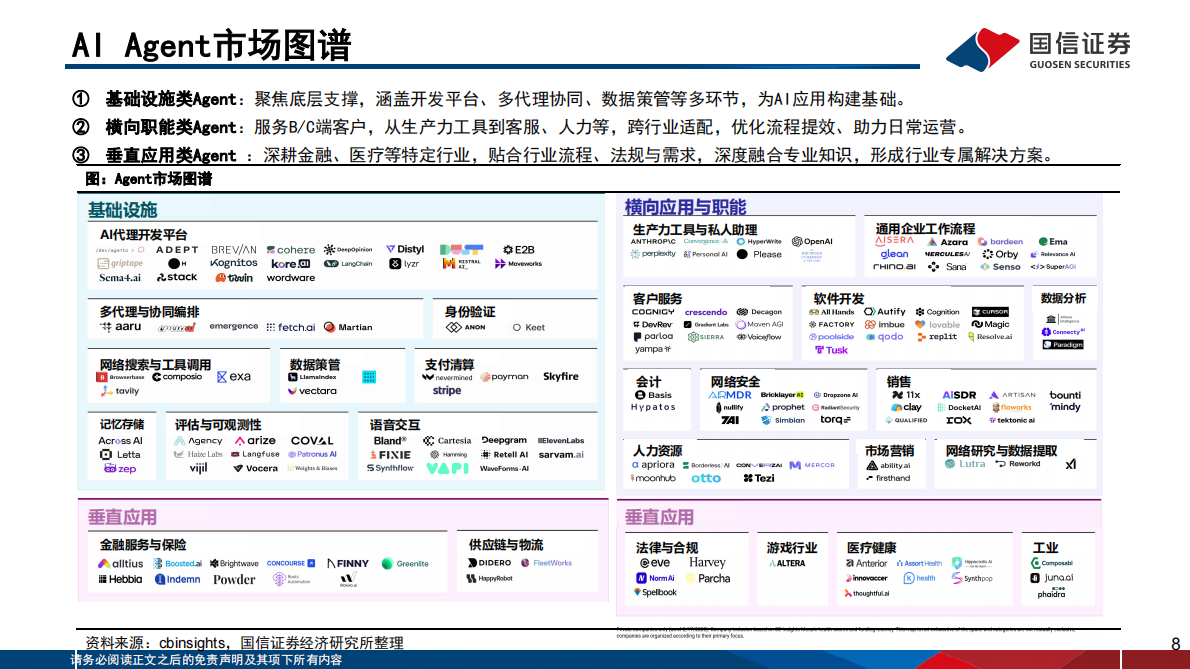Click the replit logo

tap(937, 337)
